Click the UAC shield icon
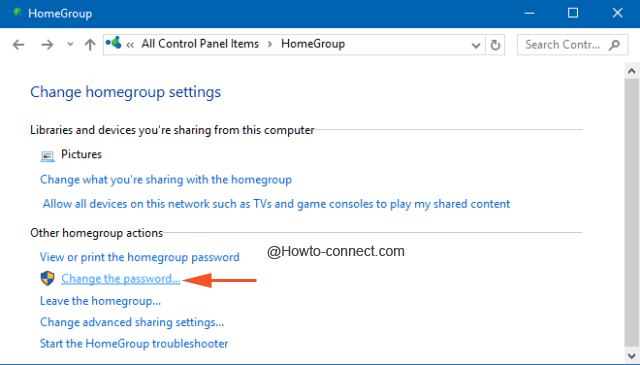 click(x=48, y=279)
